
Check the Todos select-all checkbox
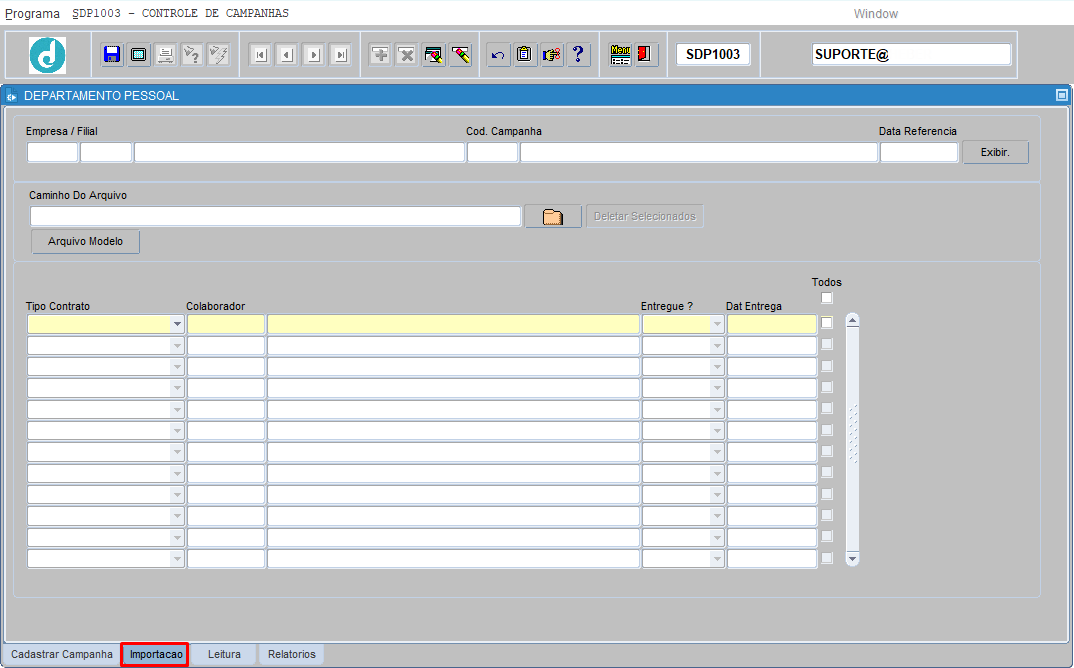coord(827,298)
